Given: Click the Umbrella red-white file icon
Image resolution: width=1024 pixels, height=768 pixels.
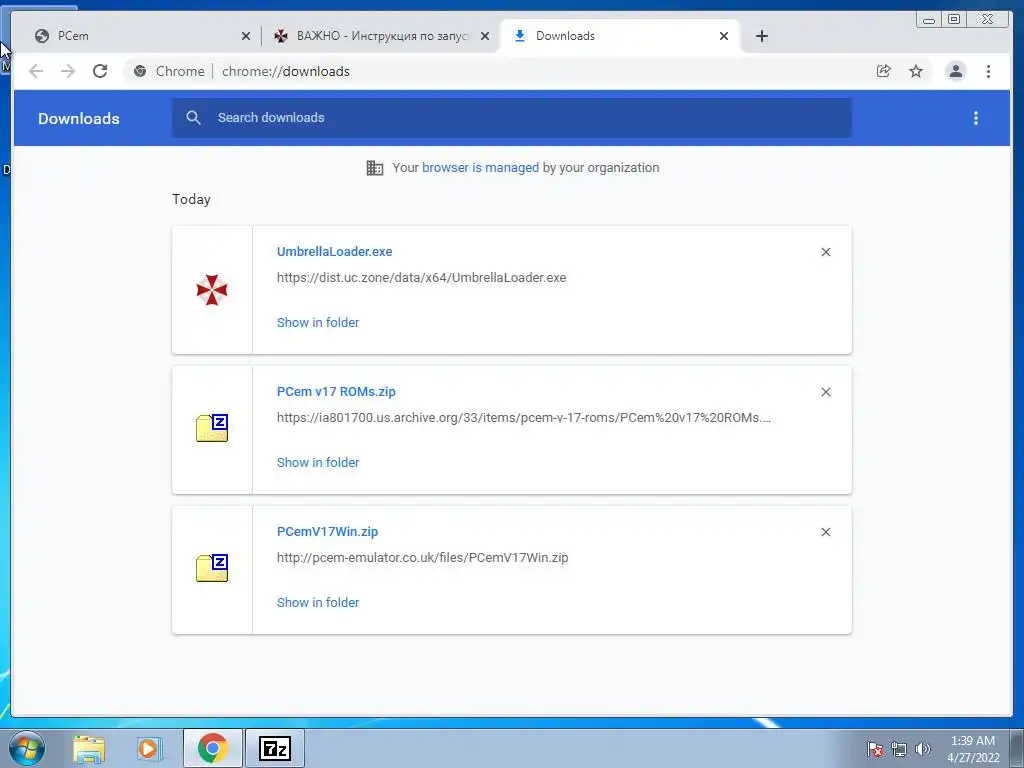Looking at the screenshot, I should coord(212,290).
